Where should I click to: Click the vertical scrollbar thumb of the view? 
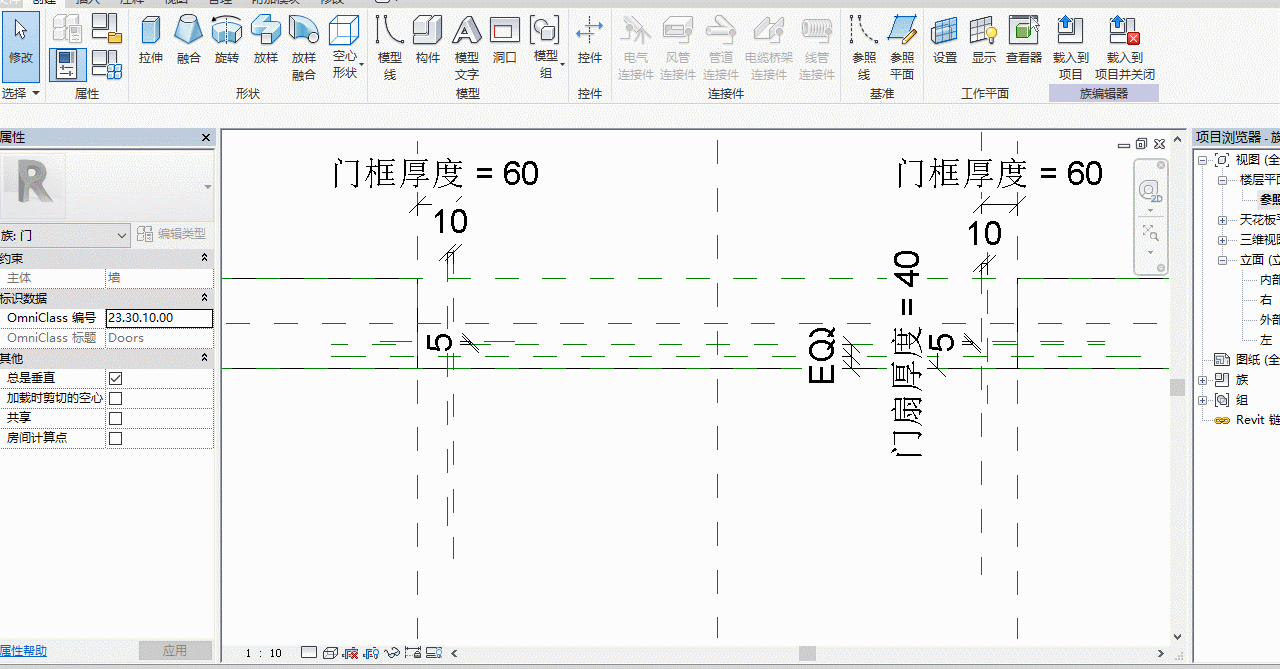click(x=1177, y=388)
